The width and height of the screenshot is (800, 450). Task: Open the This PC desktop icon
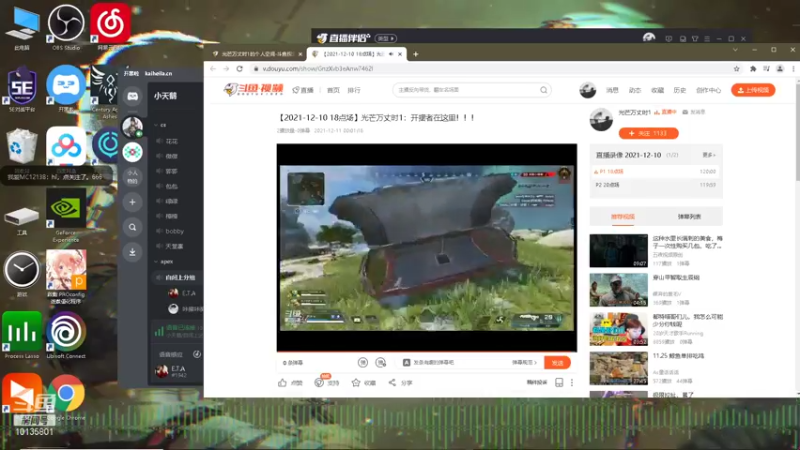(22, 26)
